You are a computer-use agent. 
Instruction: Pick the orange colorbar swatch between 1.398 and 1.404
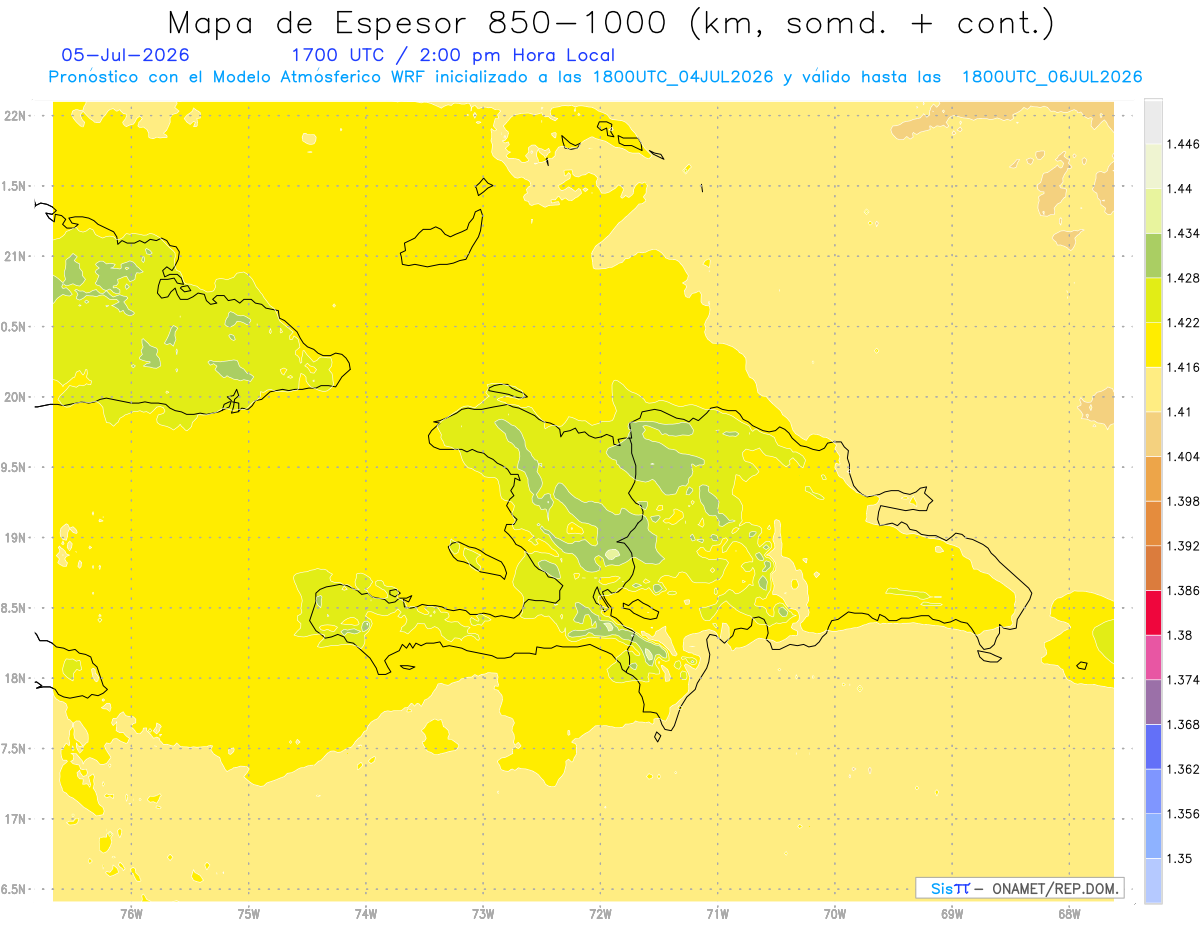[x=1153, y=478]
